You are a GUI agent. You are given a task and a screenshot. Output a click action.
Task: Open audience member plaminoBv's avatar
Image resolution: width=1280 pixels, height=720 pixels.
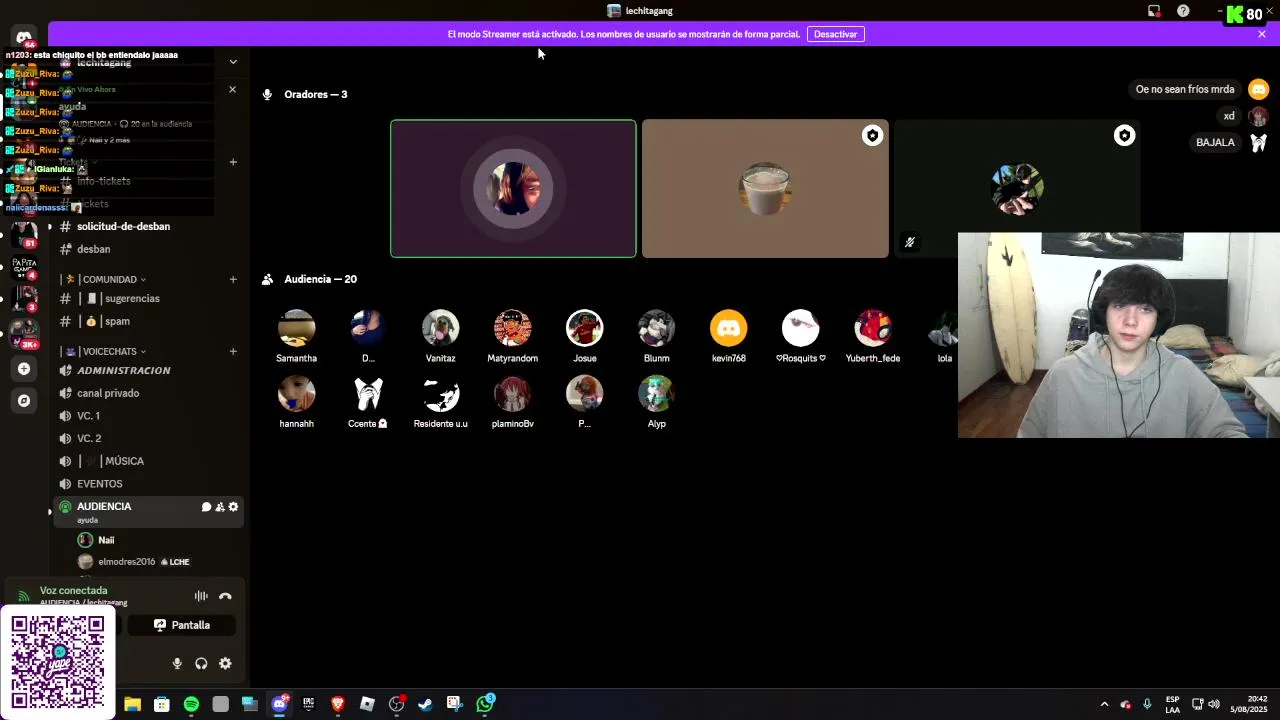pos(512,394)
